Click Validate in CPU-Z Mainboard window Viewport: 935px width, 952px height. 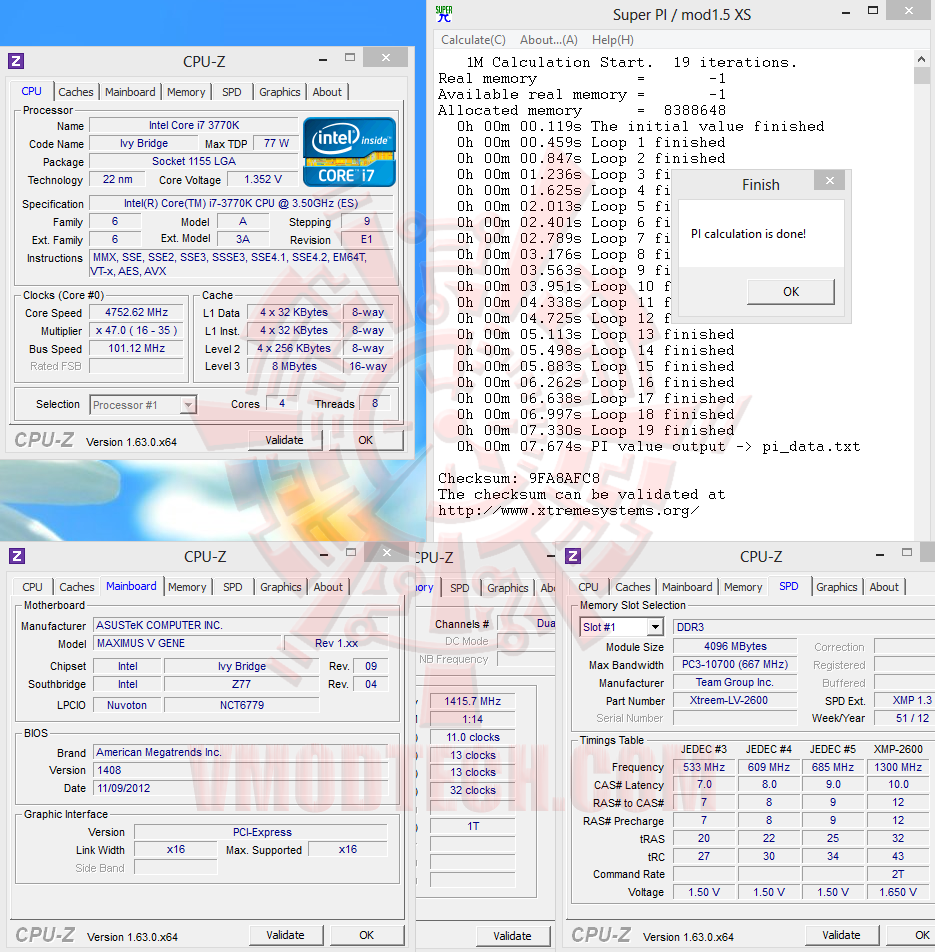[x=285, y=935]
